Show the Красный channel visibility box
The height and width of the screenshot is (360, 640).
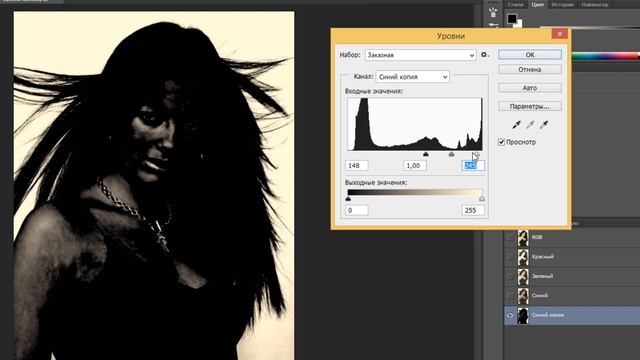tap(510, 257)
